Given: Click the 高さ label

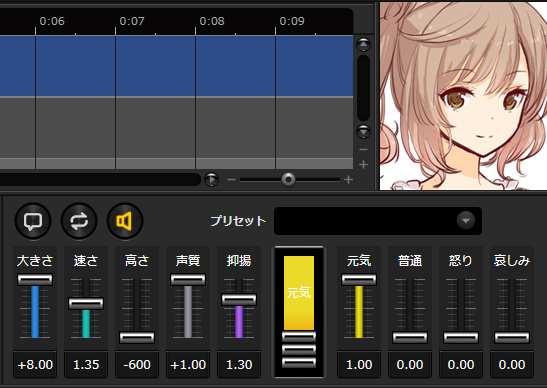Looking at the screenshot, I should (x=137, y=261).
